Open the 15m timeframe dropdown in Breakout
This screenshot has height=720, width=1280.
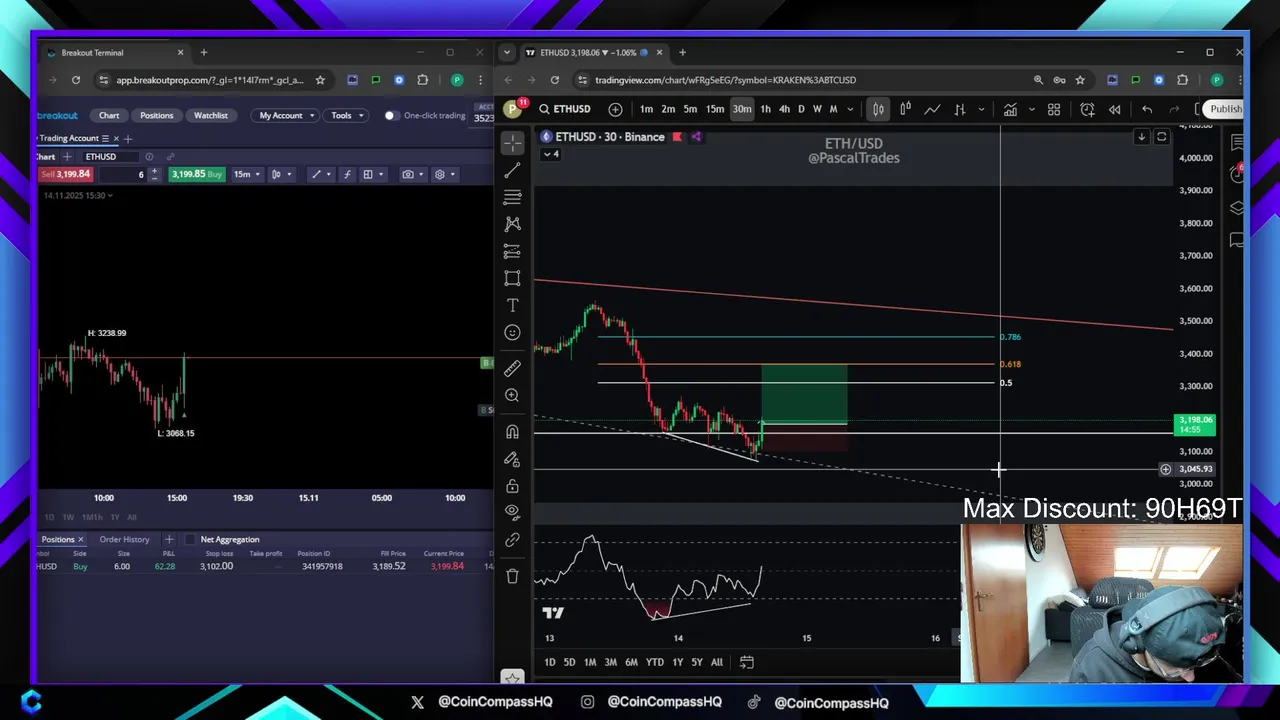(247, 174)
